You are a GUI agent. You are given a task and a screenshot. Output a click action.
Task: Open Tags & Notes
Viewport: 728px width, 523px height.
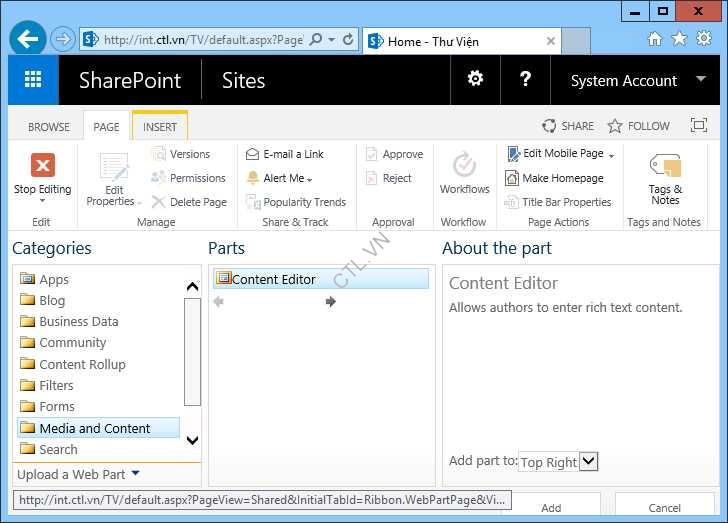point(665,166)
